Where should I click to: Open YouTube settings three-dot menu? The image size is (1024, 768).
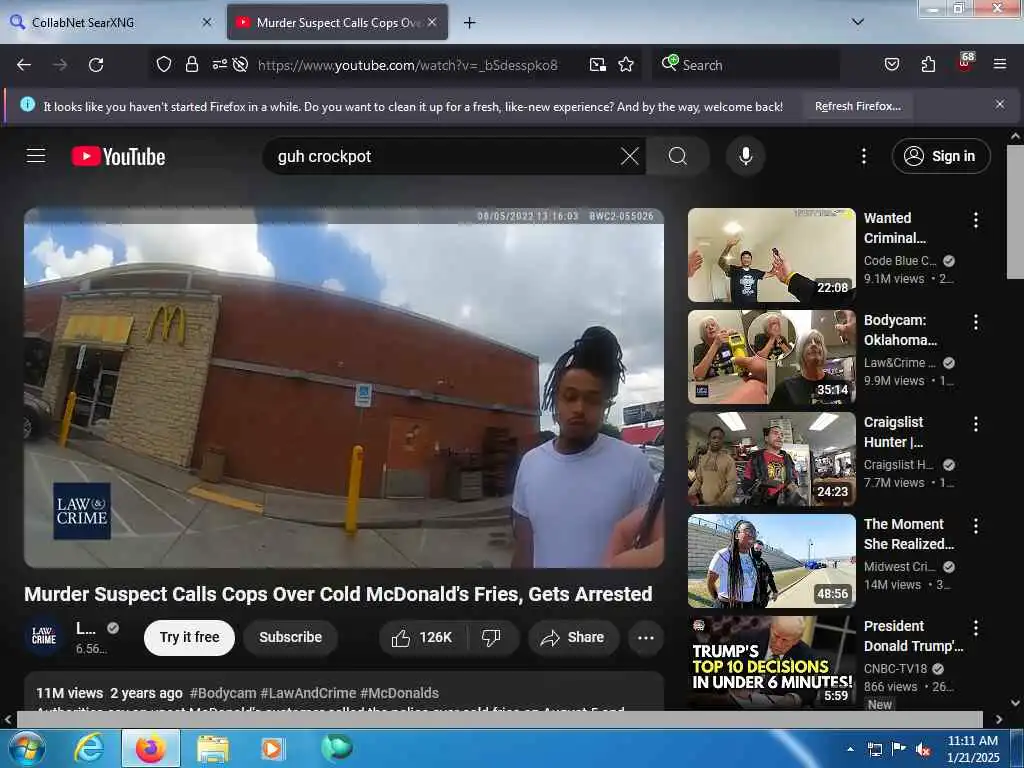pos(863,156)
